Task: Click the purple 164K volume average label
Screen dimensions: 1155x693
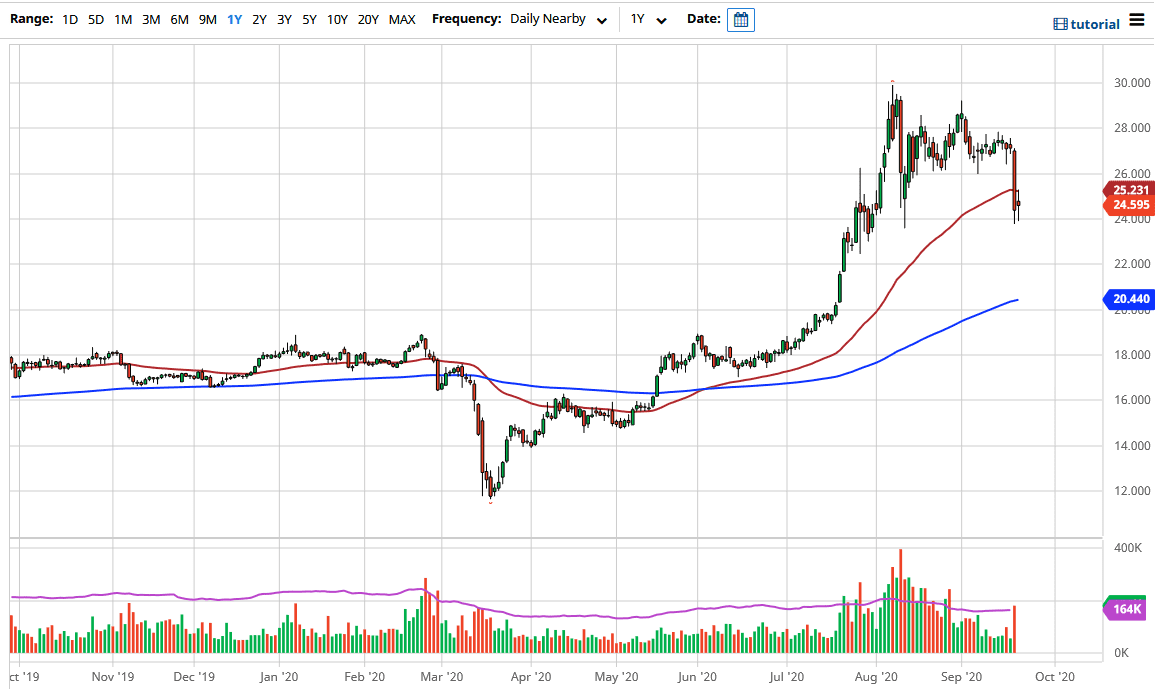Action: click(x=1130, y=609)
